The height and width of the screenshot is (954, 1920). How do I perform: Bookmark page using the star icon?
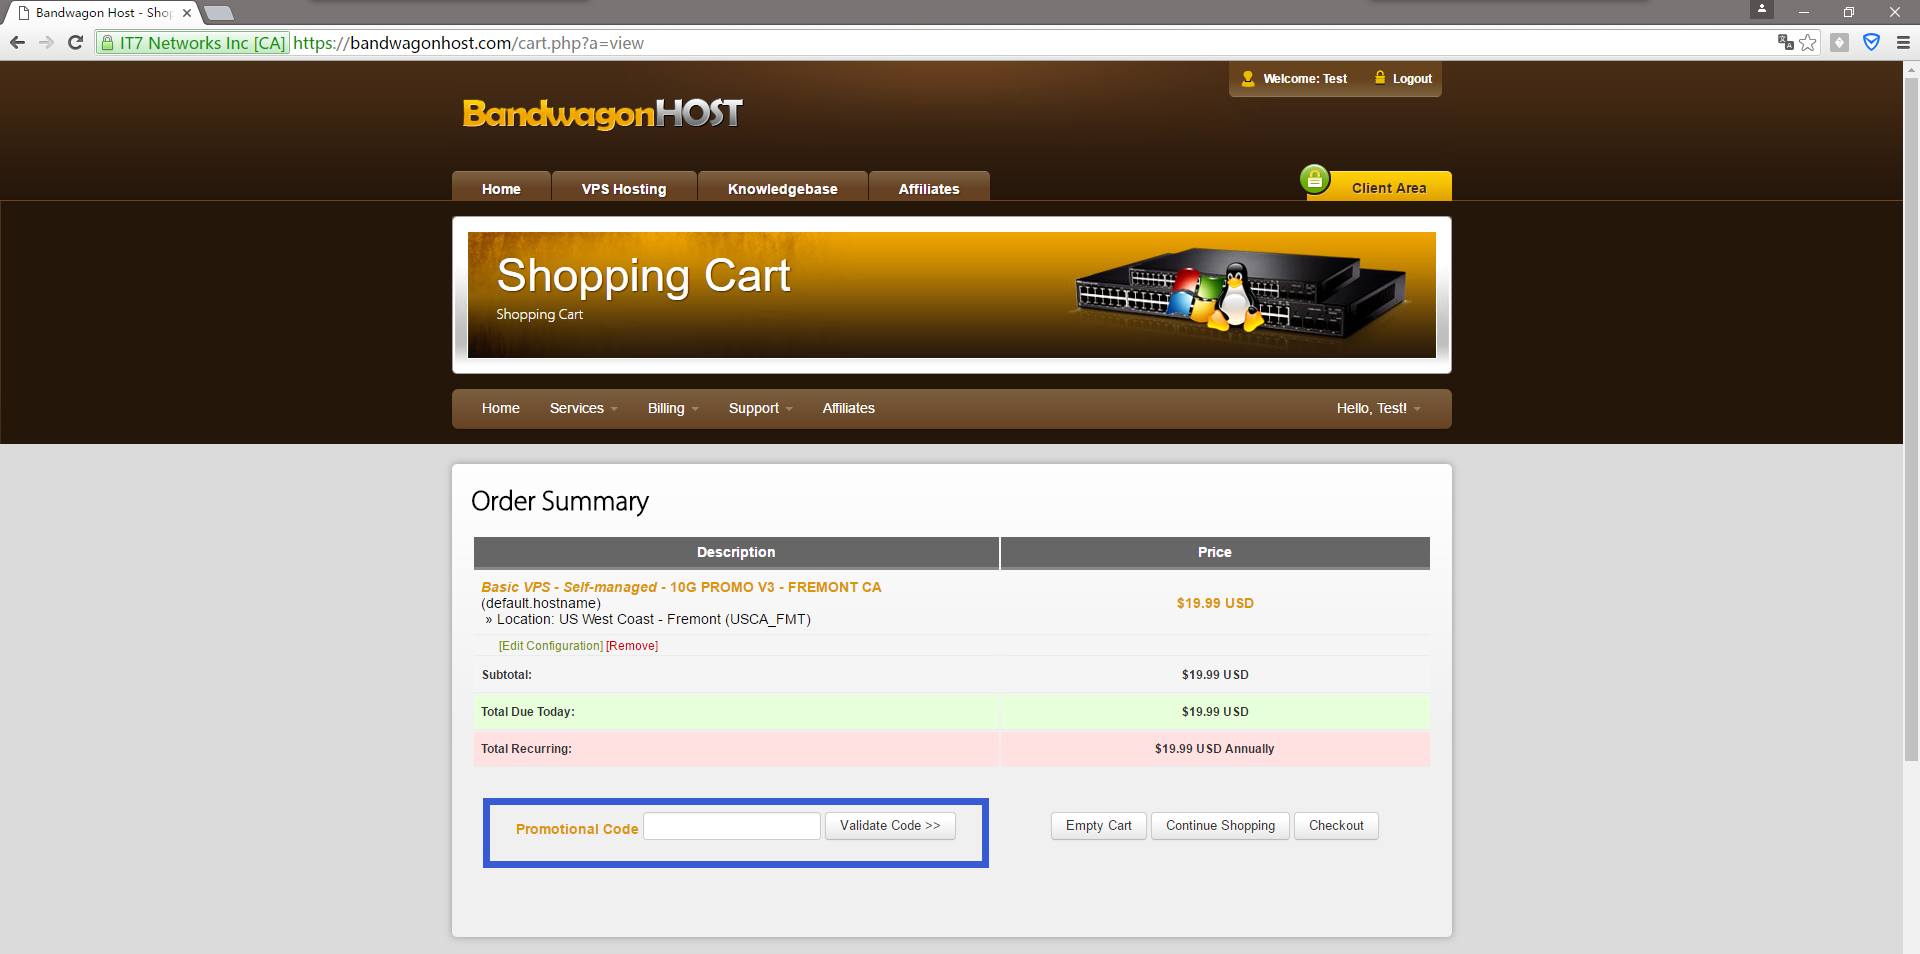[x=1808, y=42]
